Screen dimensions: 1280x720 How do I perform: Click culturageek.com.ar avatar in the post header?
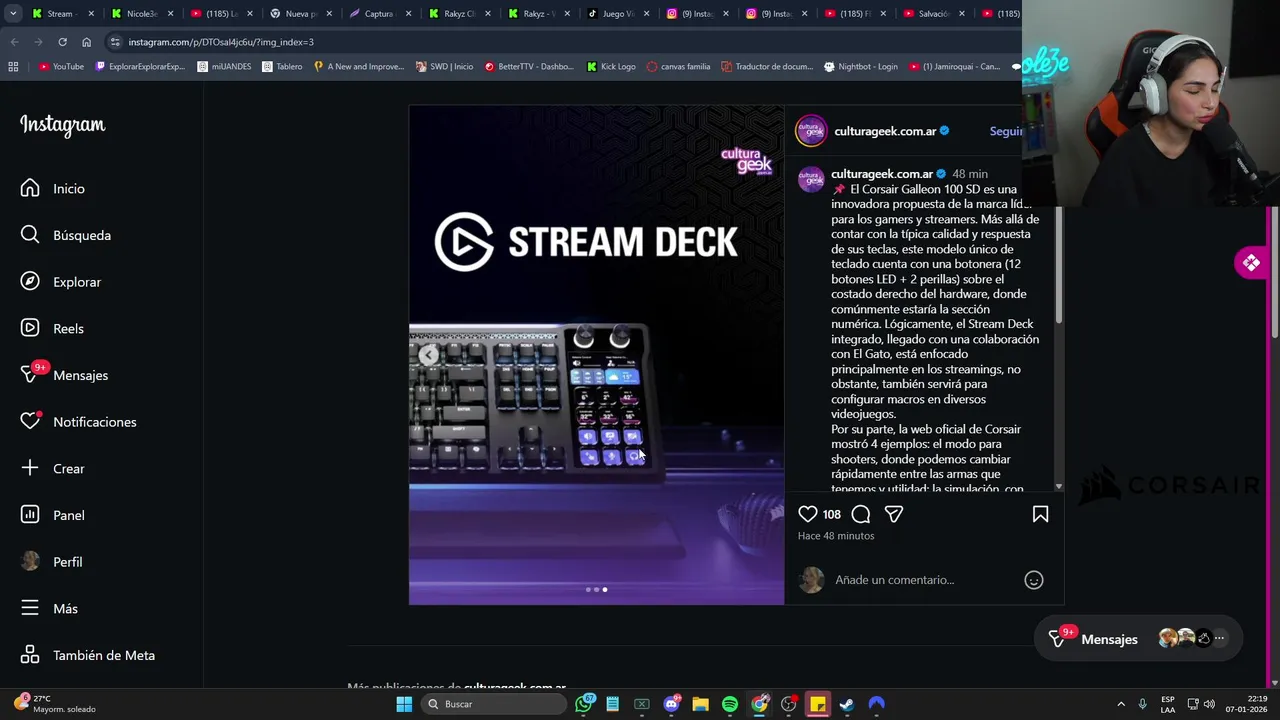(x=811, y=131)
